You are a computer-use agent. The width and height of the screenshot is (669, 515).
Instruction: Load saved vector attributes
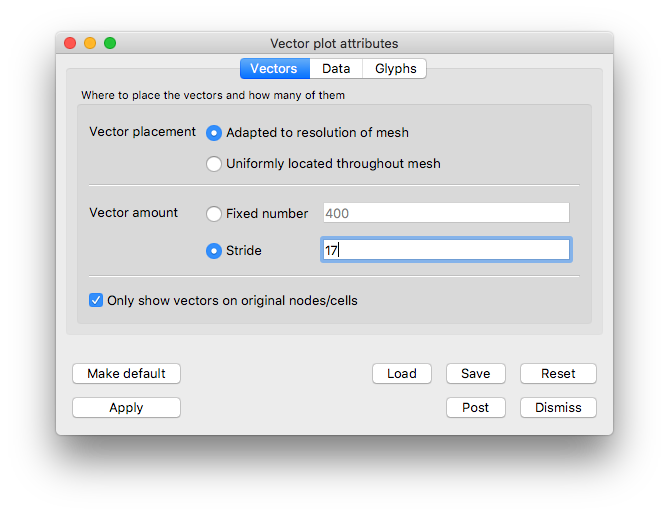[x=402, y=374]
